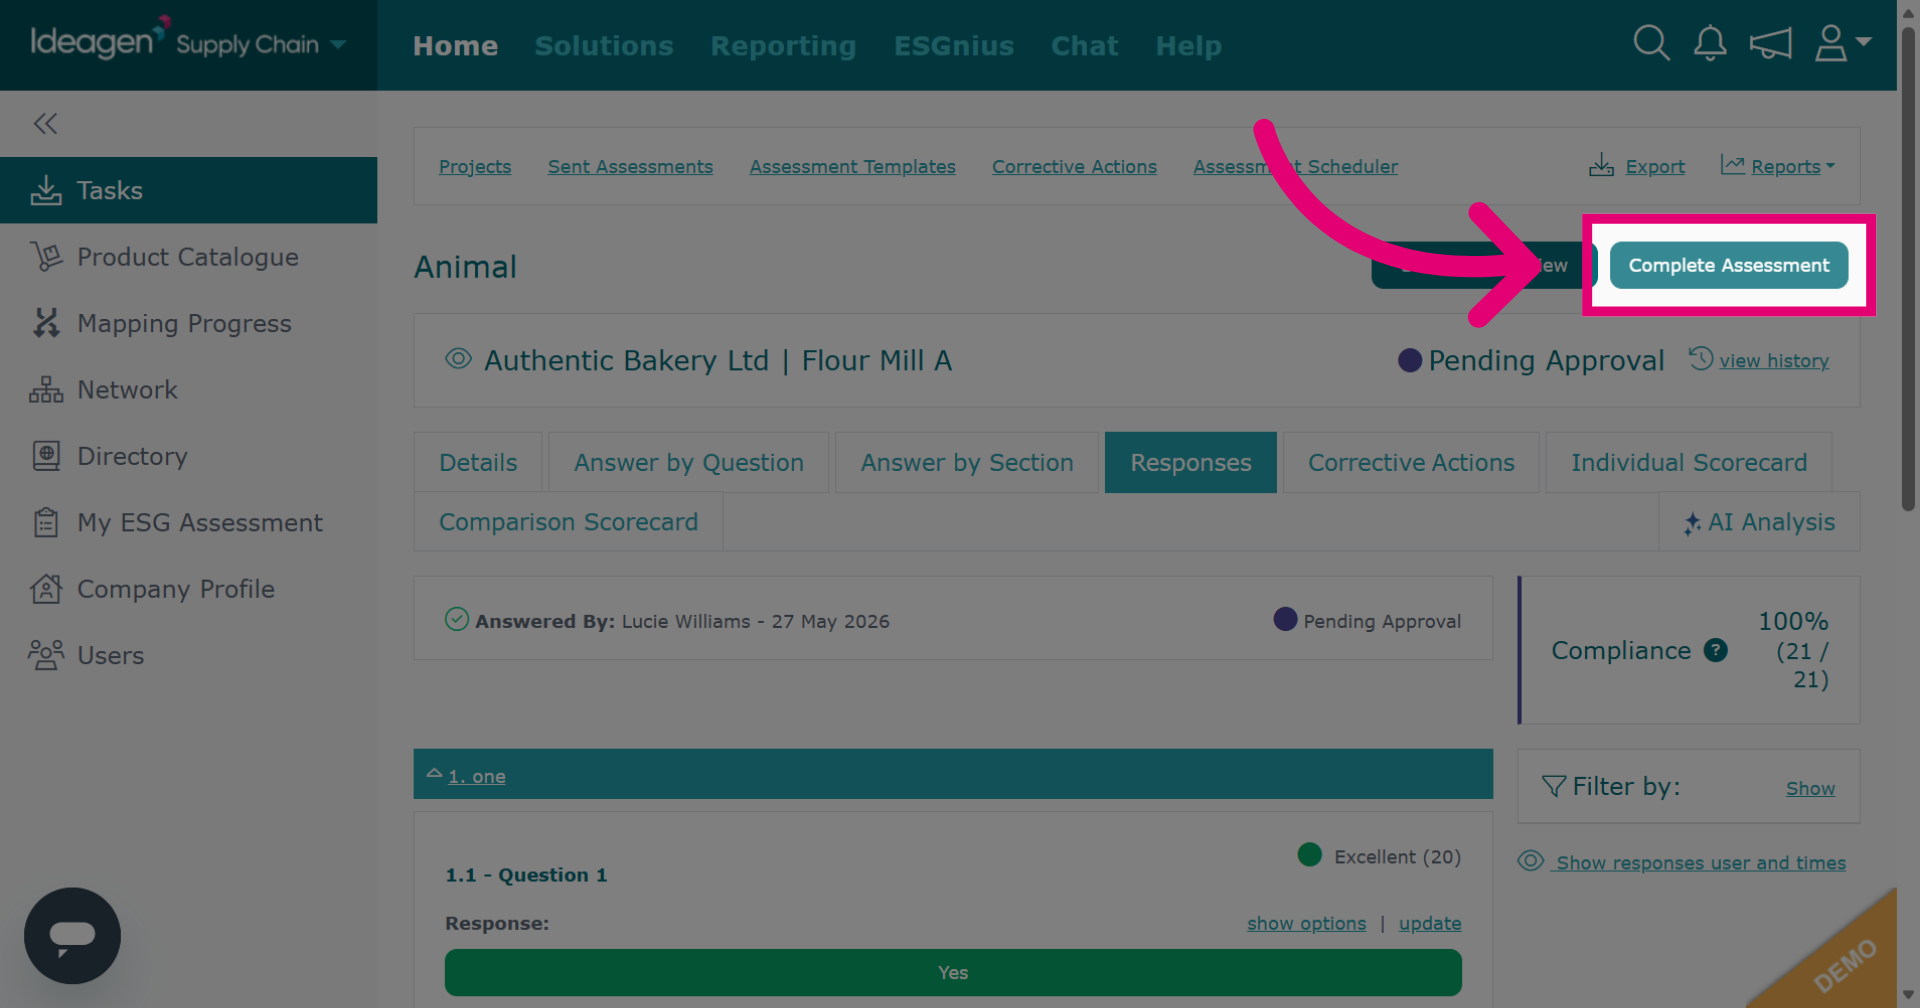The height and width of the screenshot is (1008, 1920).
Task: Click show options for Question 1
Action: click(1306, 923)
